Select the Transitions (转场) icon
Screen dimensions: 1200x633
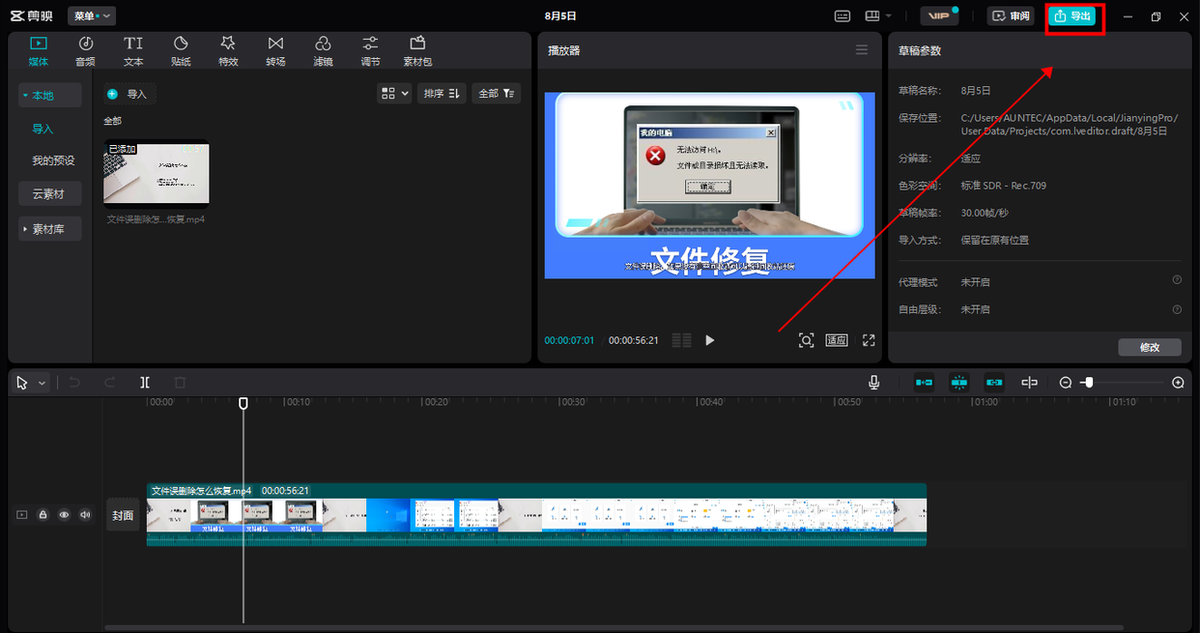click(x=275, y=51)
